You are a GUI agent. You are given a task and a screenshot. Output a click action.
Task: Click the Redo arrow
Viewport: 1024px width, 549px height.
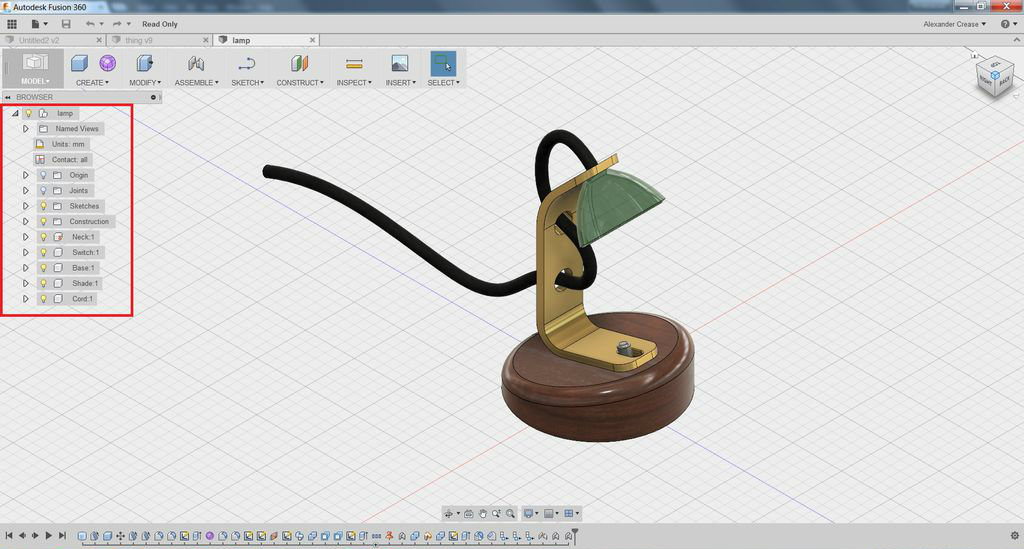(117, 24)
